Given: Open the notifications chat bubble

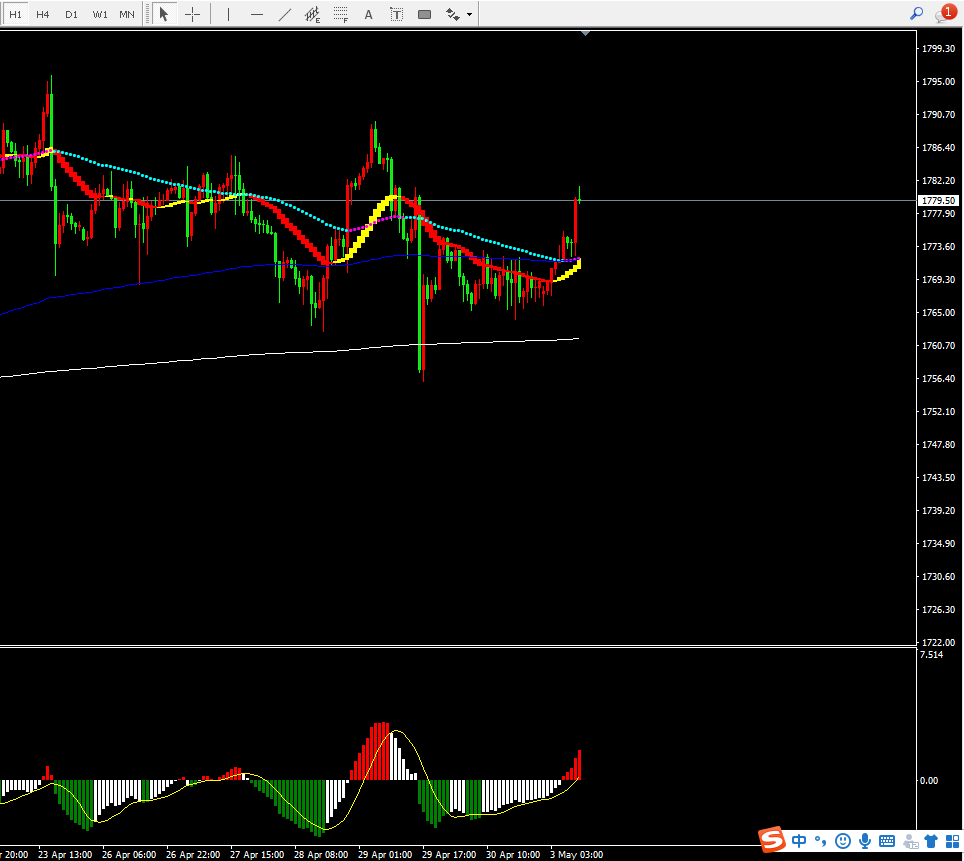Looking at the screenshot, I should pos(944,14).
